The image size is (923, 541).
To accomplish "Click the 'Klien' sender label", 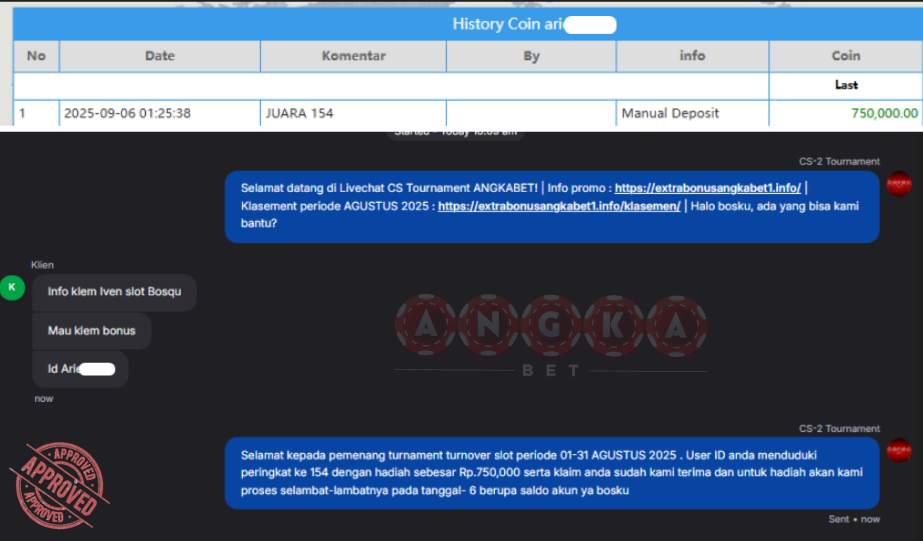I will coord(42,265).
